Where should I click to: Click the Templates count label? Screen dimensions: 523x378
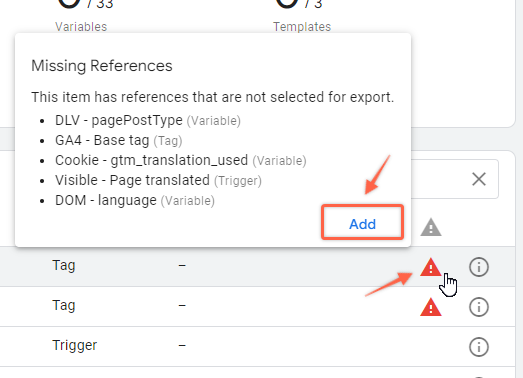tap(302, 27)
